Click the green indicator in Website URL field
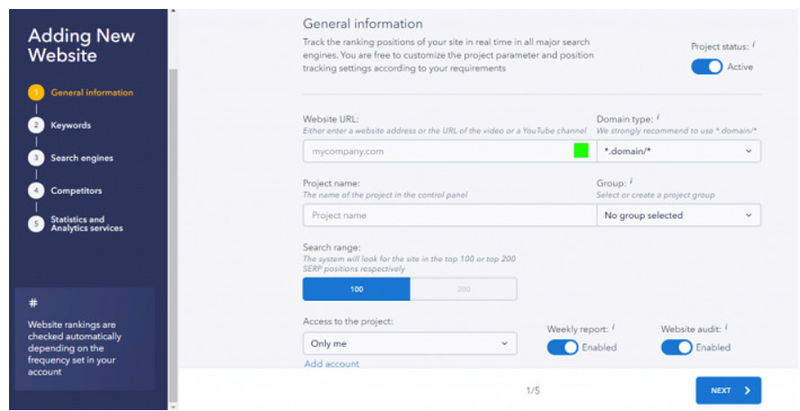Viewport: 800px width, 411px height. pos(581,150)
